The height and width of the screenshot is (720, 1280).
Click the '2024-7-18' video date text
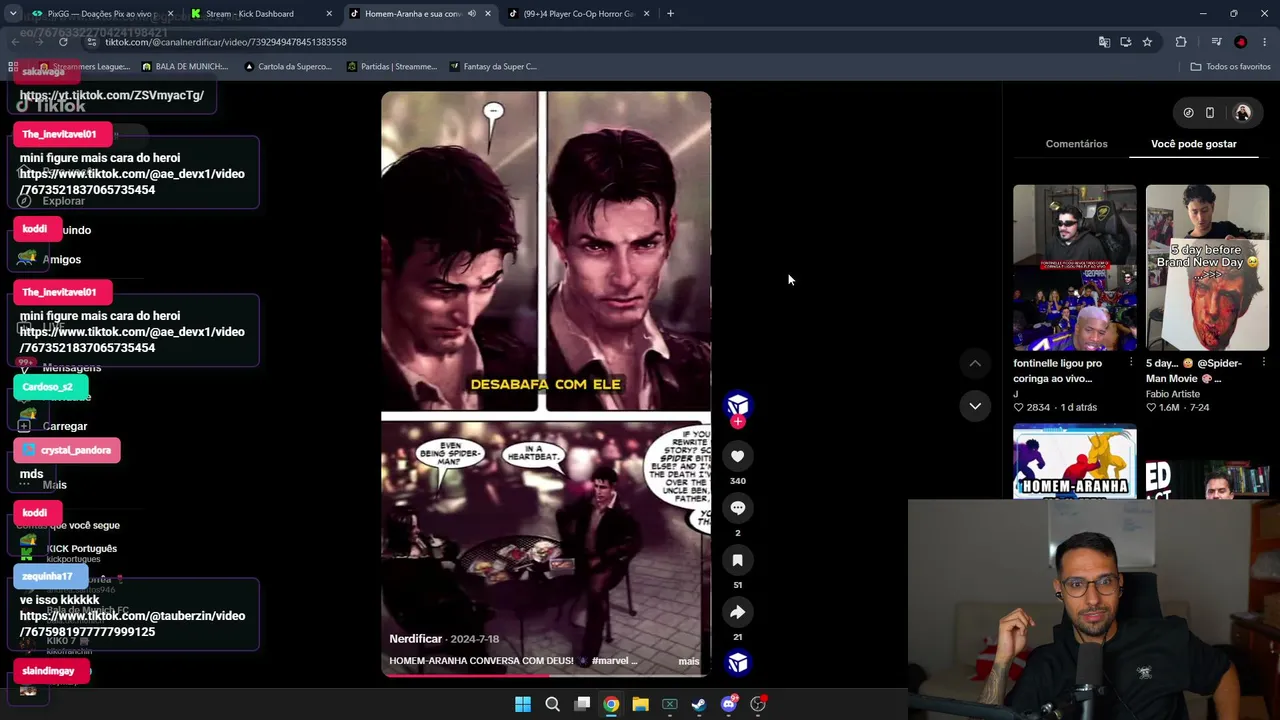point(475,639)
